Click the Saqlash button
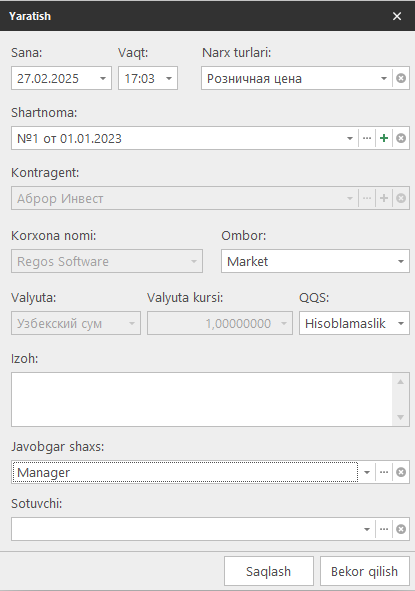Image resolution: width=415 pixels, height=591 pixels. coord(269,571)
